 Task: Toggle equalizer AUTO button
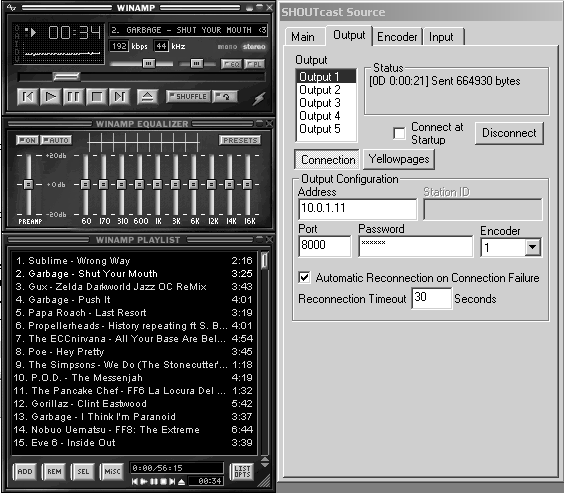(x=56, y=140)
